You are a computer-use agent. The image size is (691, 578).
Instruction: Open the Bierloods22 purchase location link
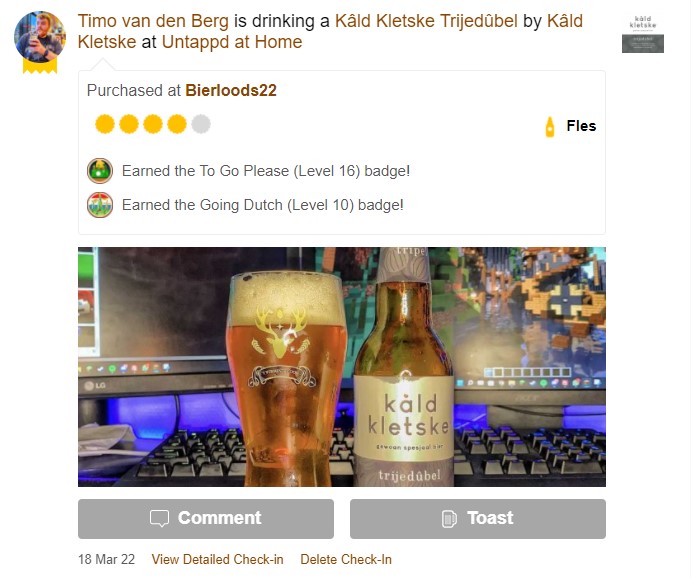(231, 90)
